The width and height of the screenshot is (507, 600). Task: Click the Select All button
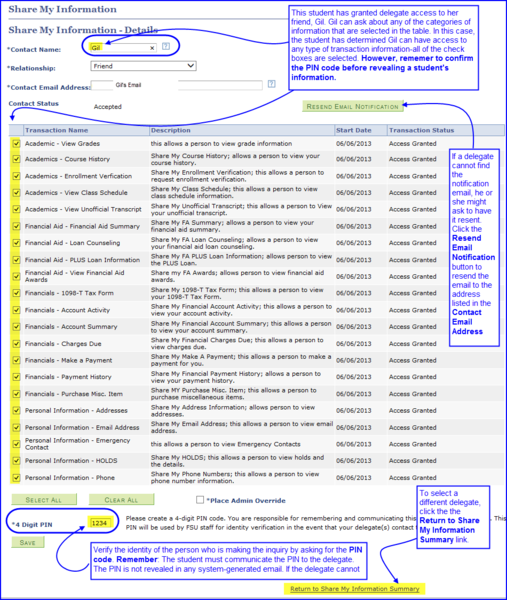pyautogui.click(x=44, y=500)
